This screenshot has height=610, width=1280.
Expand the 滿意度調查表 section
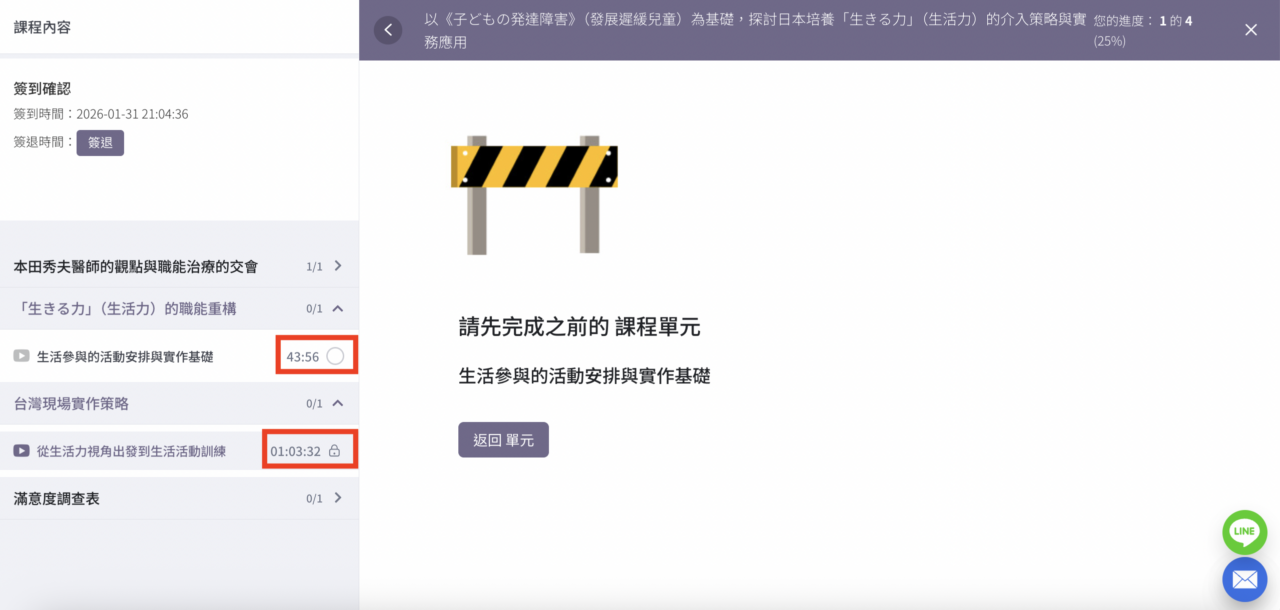click(x=338, y=498)
